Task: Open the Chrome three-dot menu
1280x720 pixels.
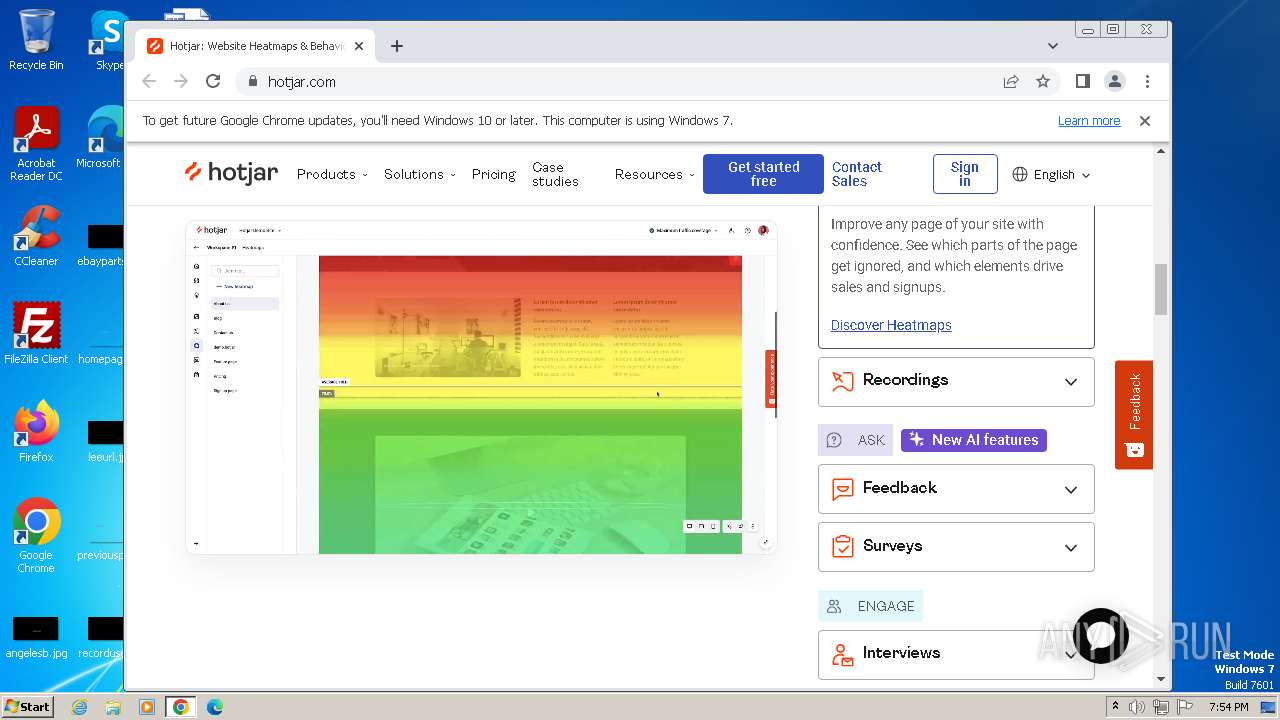Action: pyautogui.click(x=1147, y=82)
